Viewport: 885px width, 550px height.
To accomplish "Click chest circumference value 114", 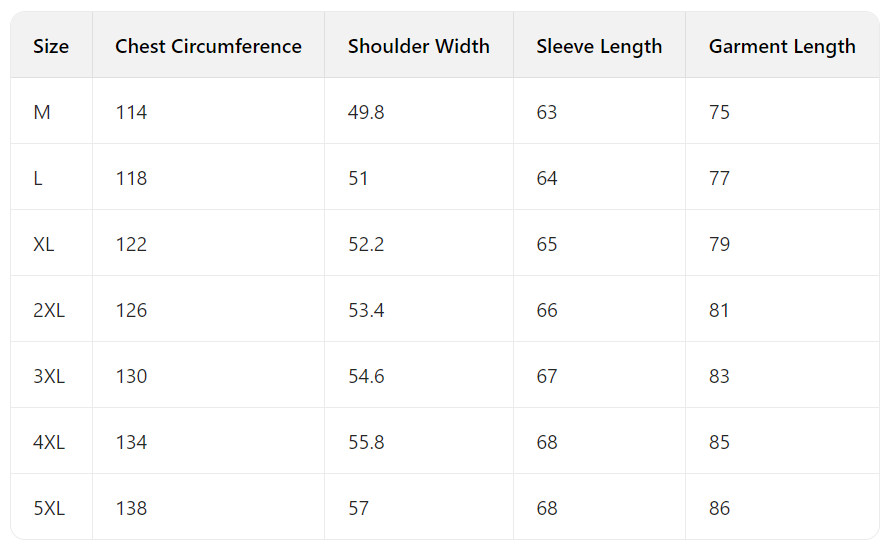I will point(131,112).
